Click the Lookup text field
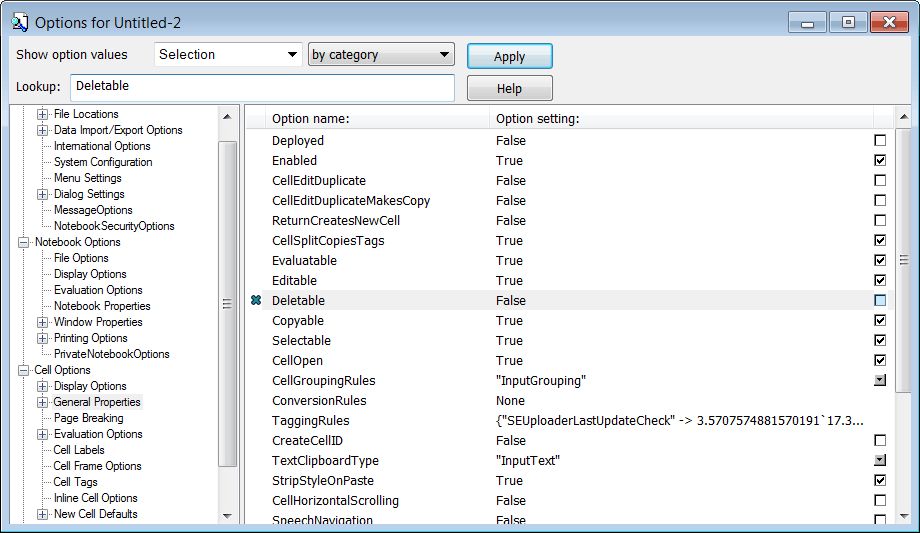Screen dimensions: 920x533 tap(262, 87)
